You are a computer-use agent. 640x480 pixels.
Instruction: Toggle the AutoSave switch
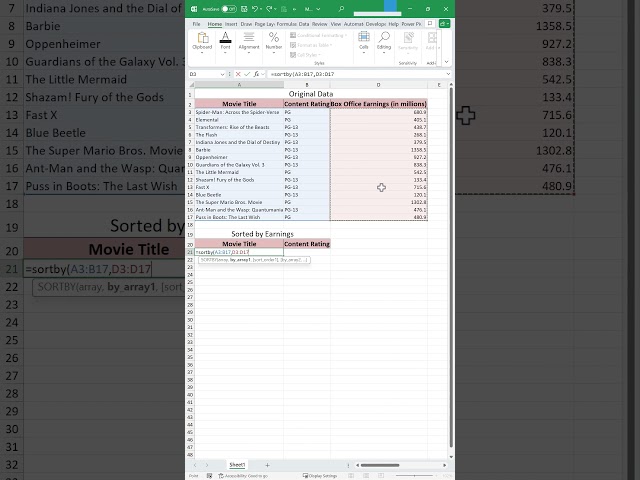229,9
